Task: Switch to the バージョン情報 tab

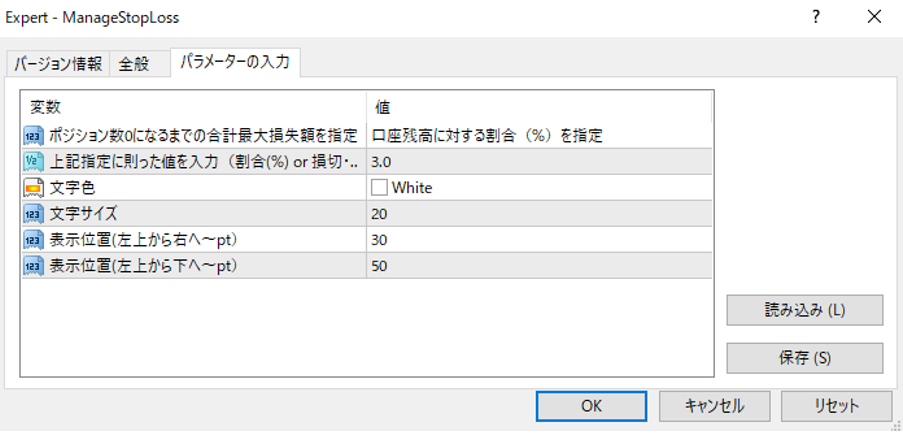Action: click(x=57, y=64)
